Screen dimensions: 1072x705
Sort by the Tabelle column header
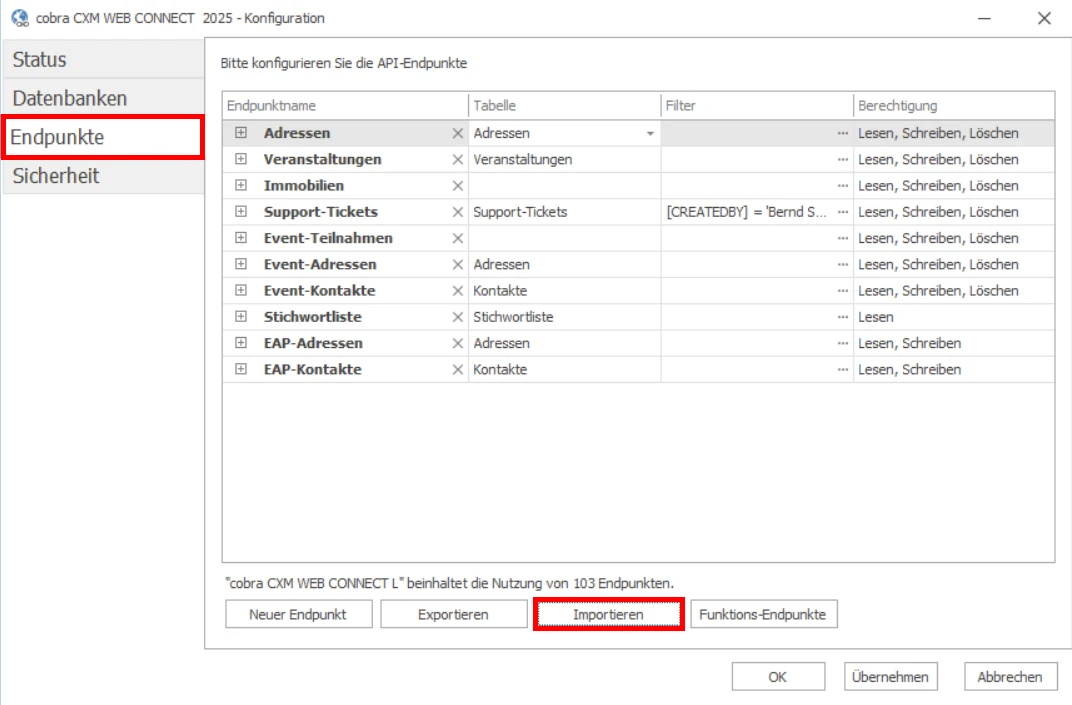tap(565, 105)
